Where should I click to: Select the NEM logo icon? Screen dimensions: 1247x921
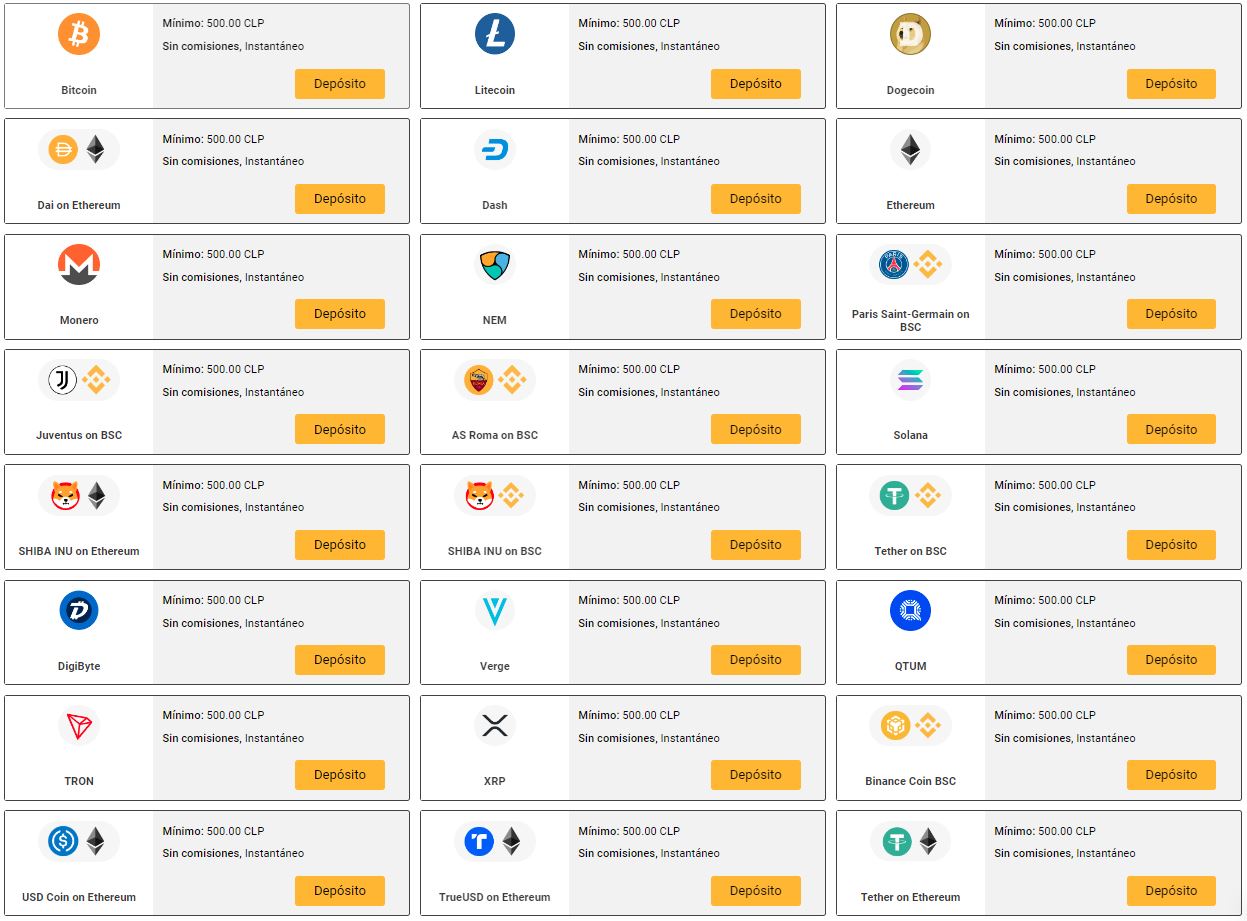494,265
